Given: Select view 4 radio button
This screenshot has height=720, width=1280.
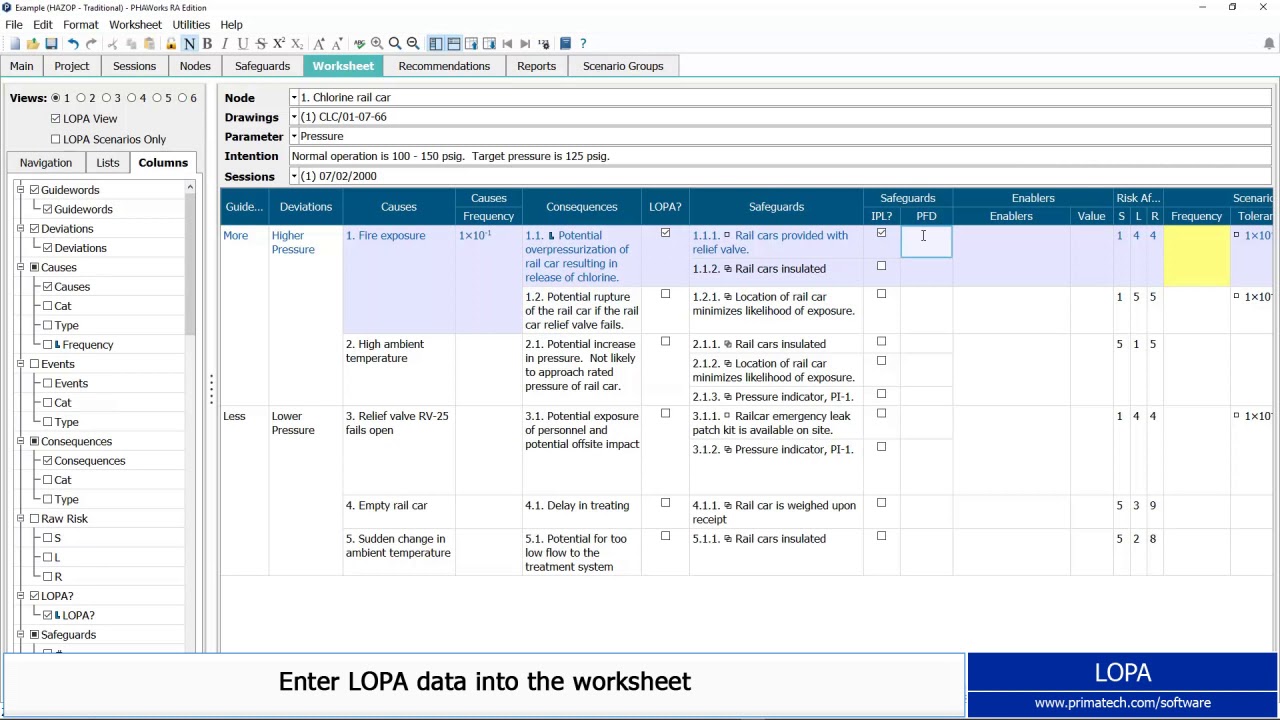Looking at the screenshot, I should (131, 98).
